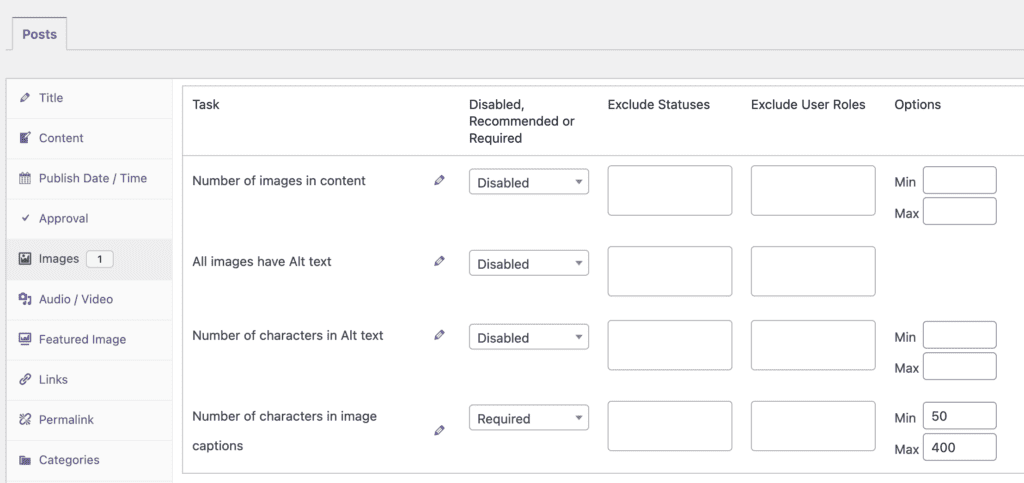1024x483 pixels.
Task: Open the Approval sidebar tab
Action: (x=63, y=218)
